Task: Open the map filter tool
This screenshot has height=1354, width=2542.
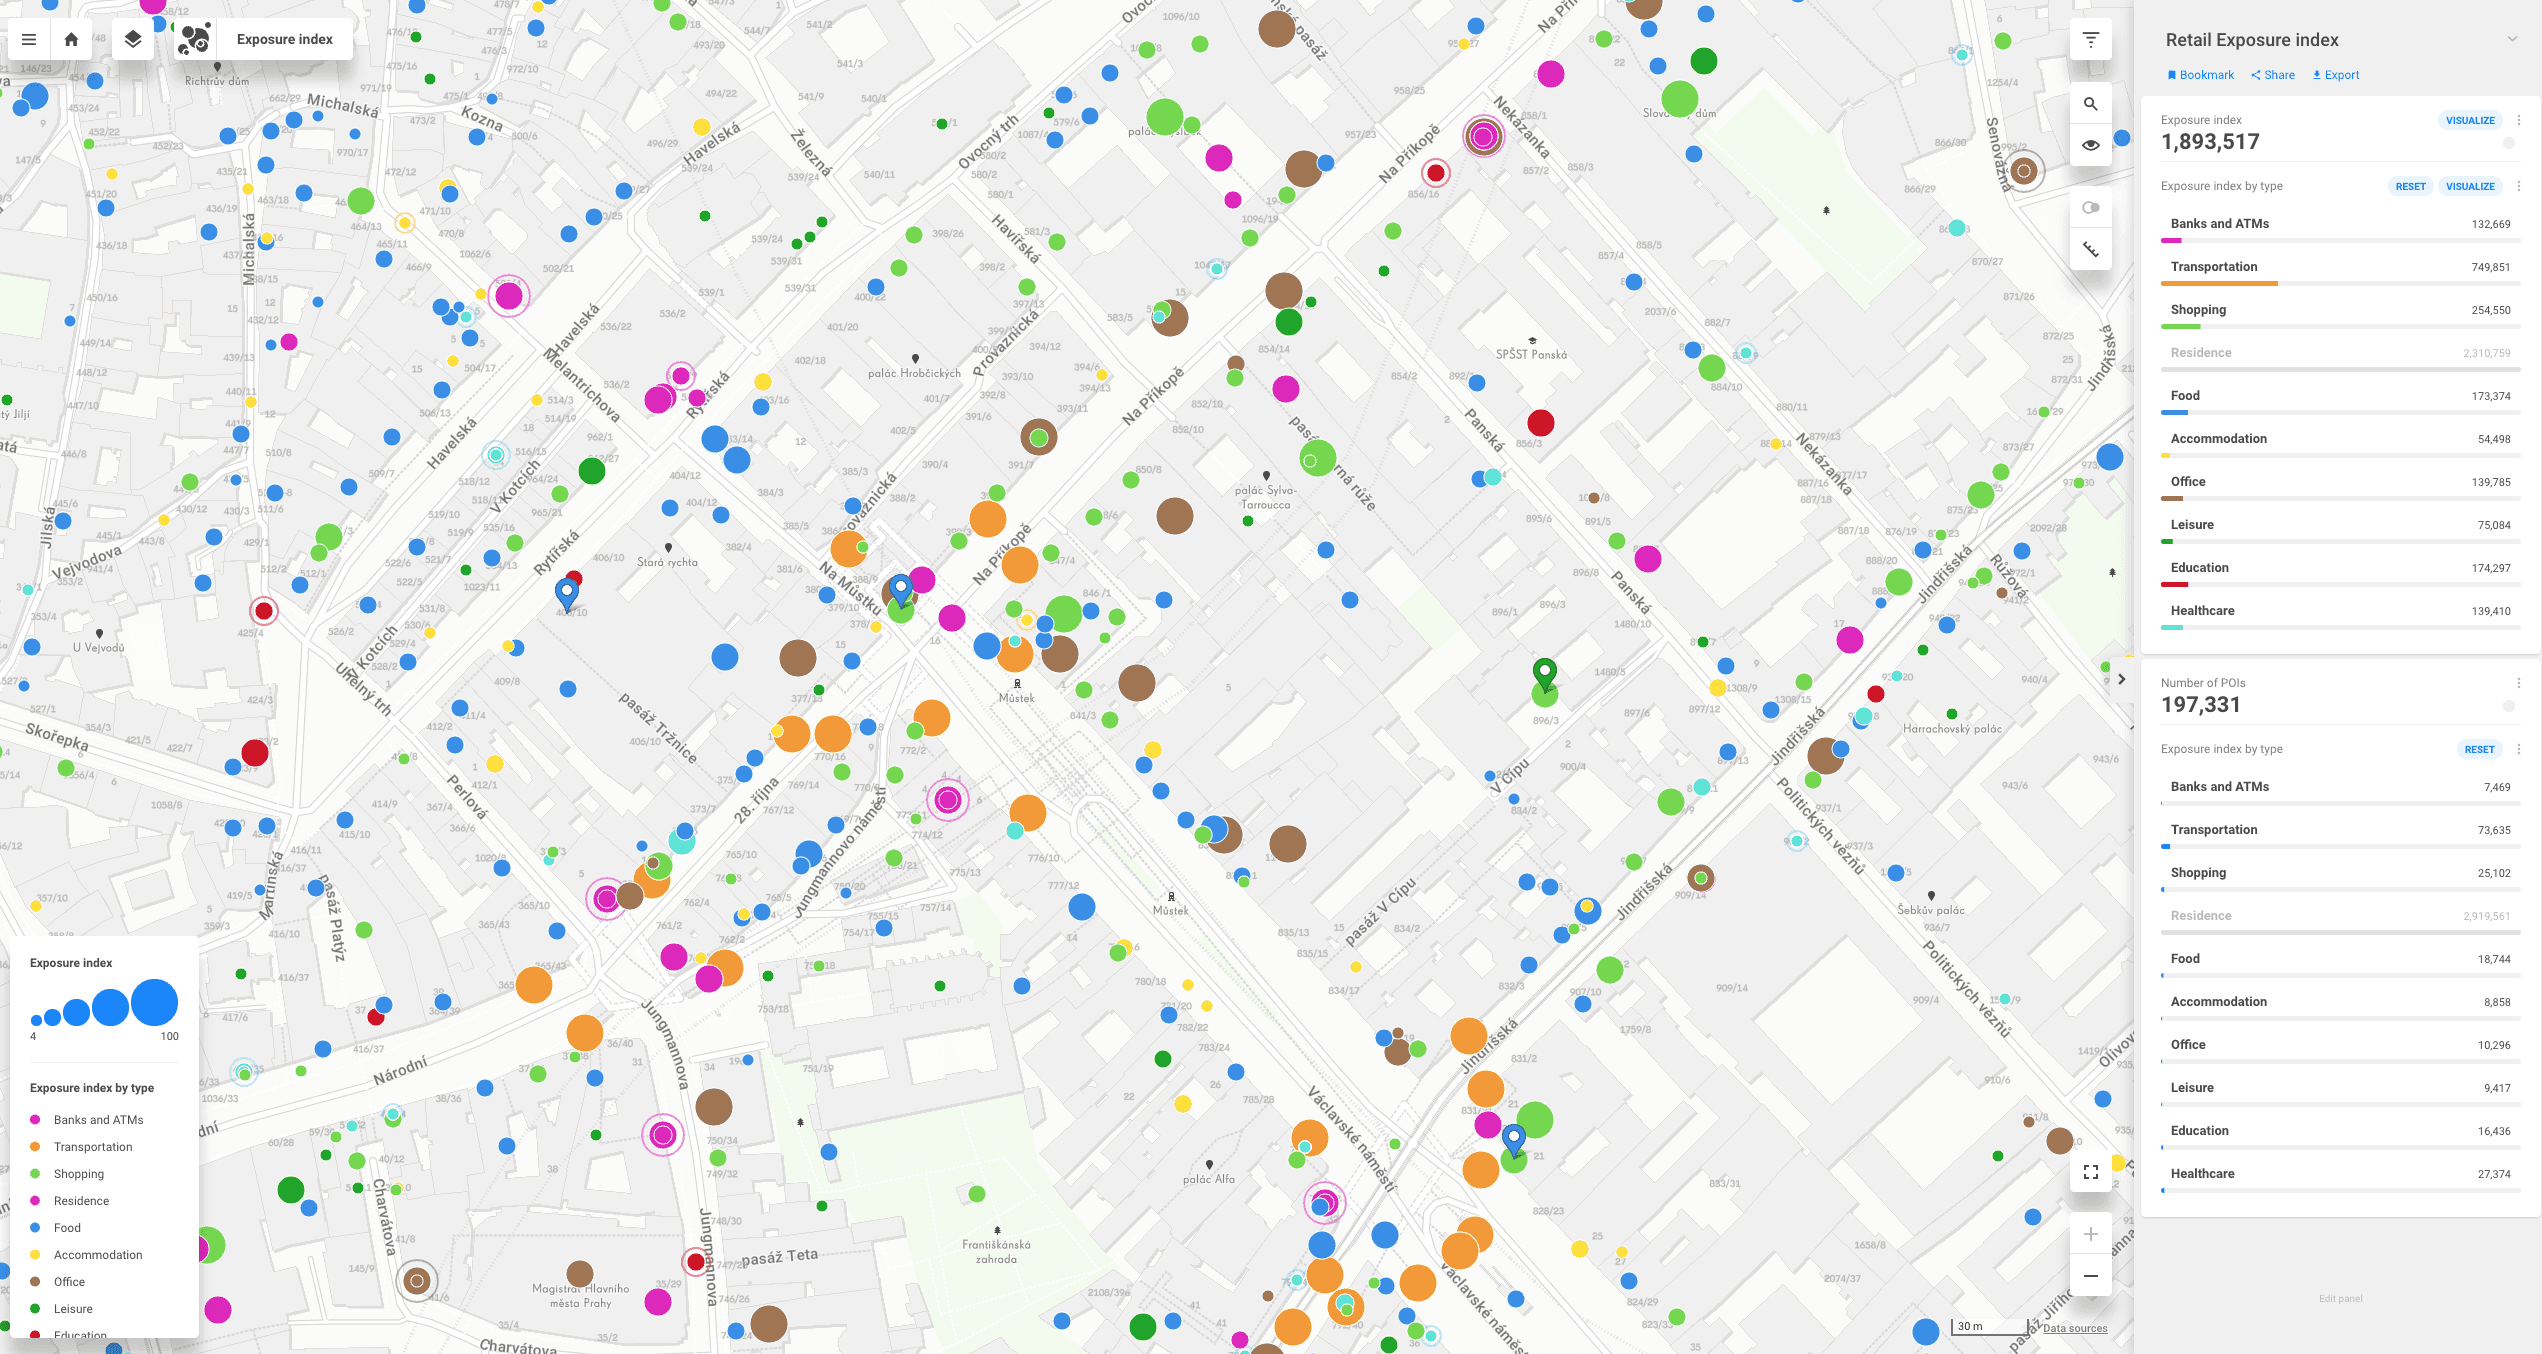Action: pyautogui.click(x=2090, y=40)
